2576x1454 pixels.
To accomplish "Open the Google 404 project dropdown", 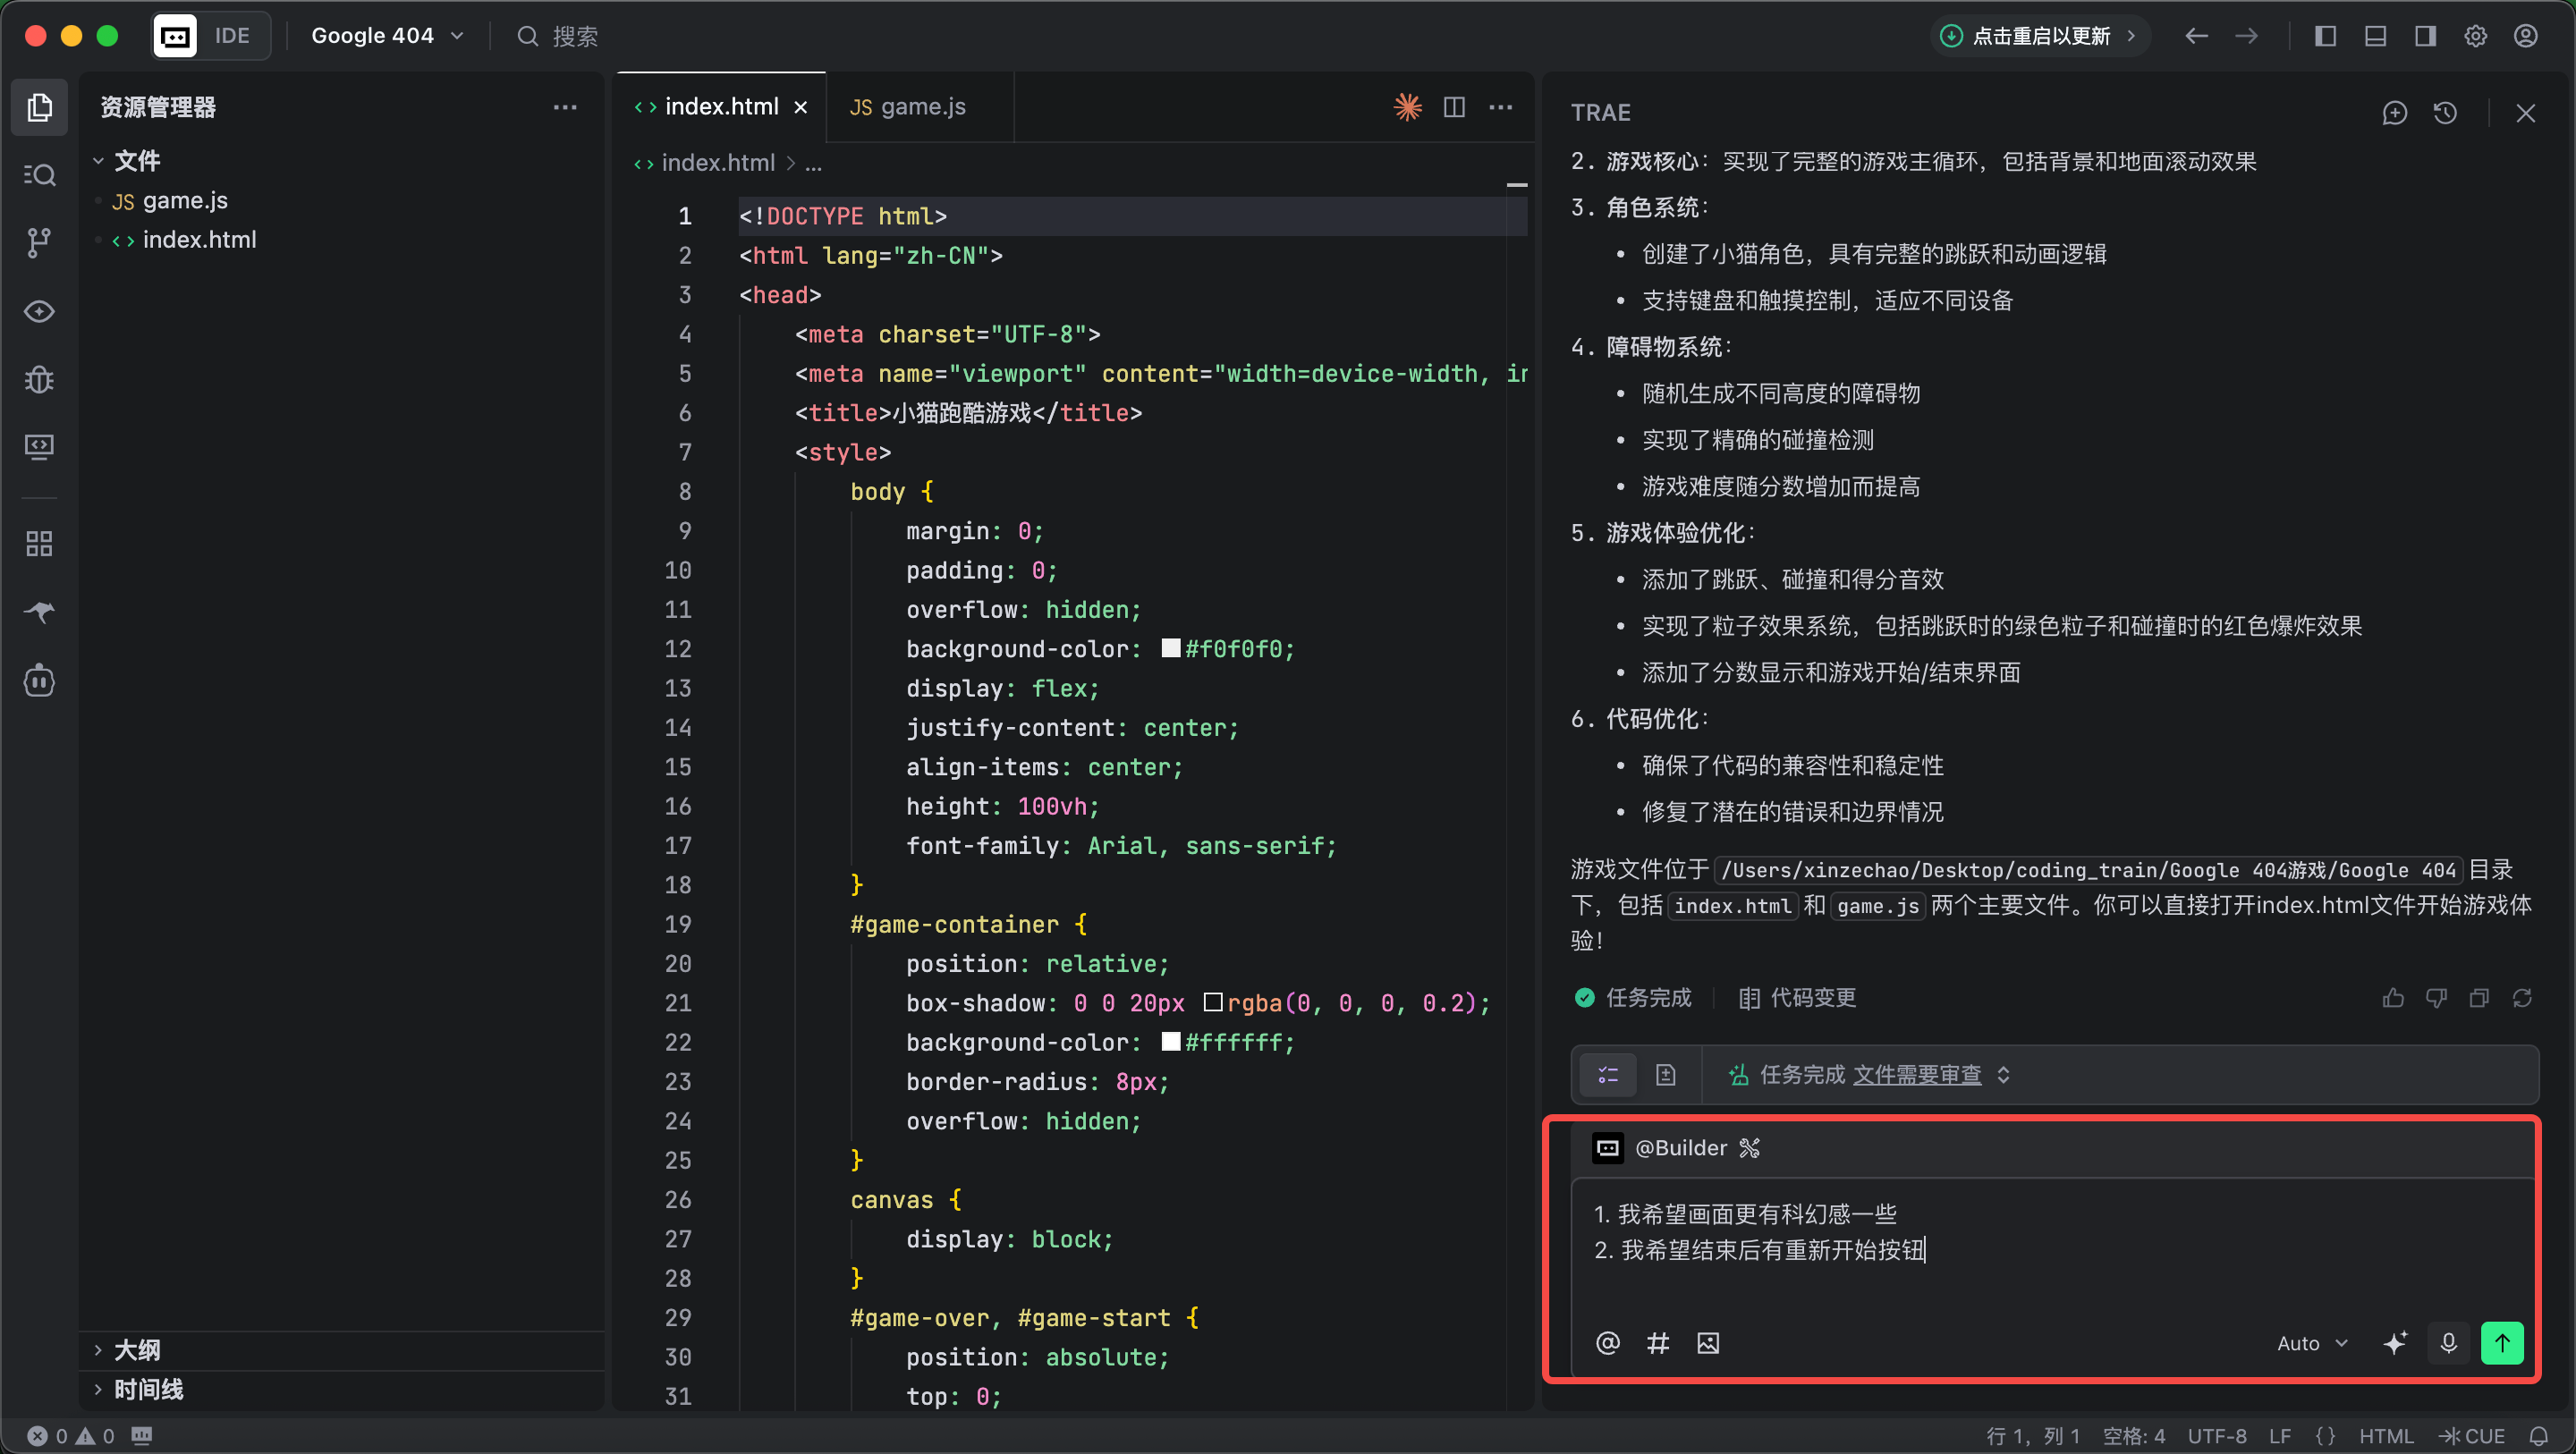I will tap(387, 36).
